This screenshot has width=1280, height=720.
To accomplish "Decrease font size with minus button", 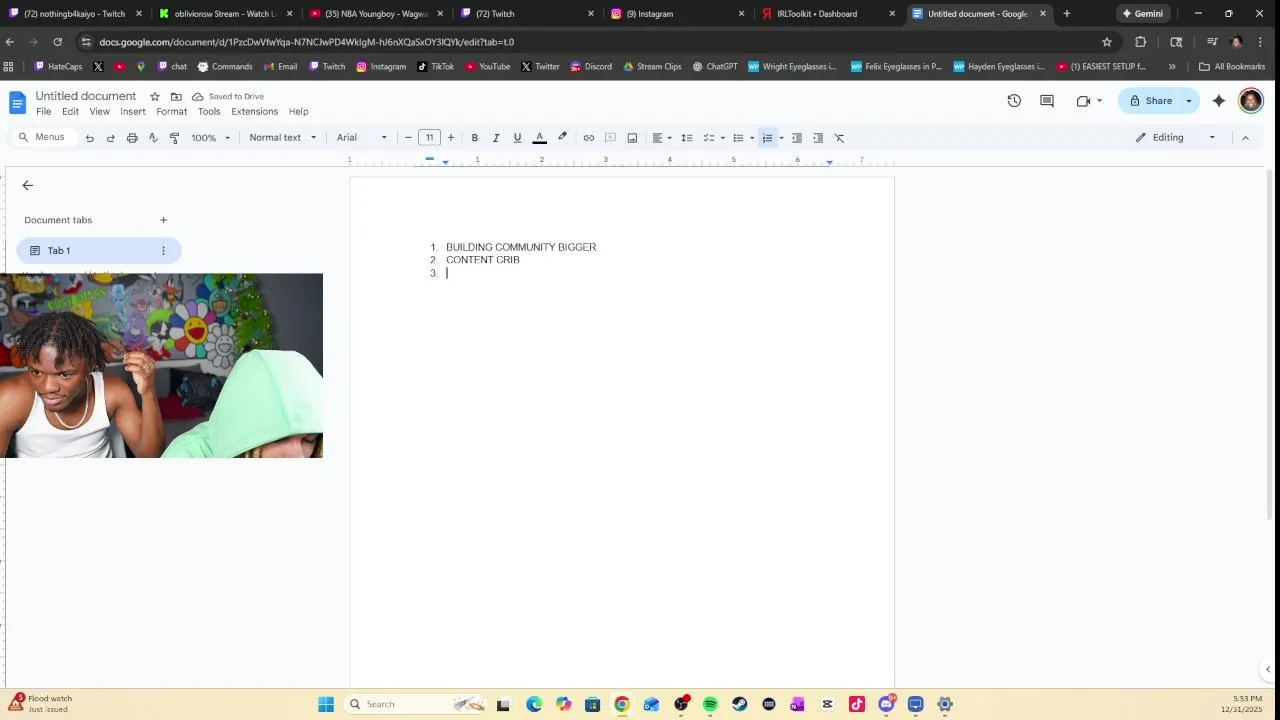I will [x=408, y=138].
